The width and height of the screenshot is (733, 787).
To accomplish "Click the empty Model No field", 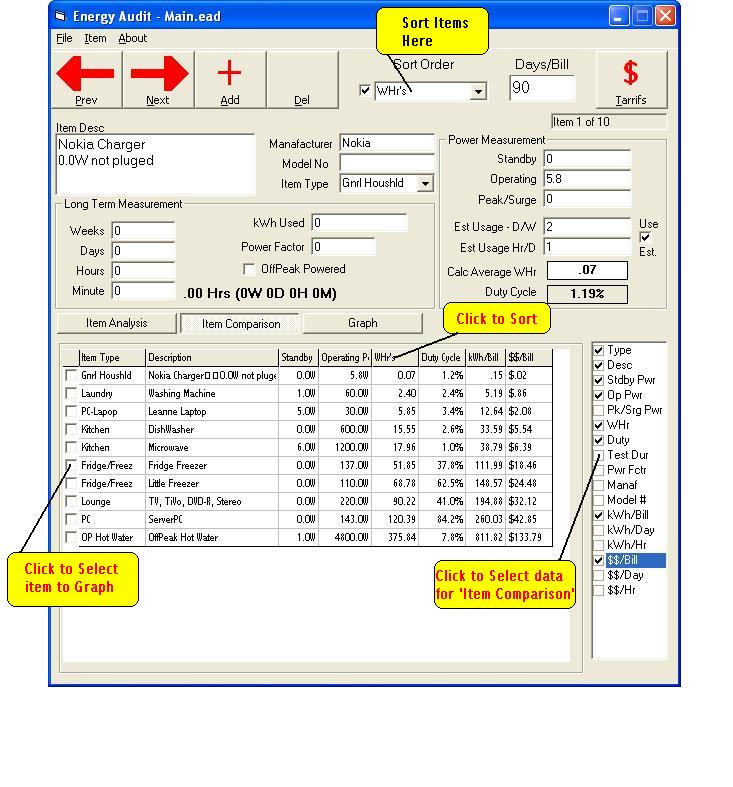I will (x=387, y=163).
